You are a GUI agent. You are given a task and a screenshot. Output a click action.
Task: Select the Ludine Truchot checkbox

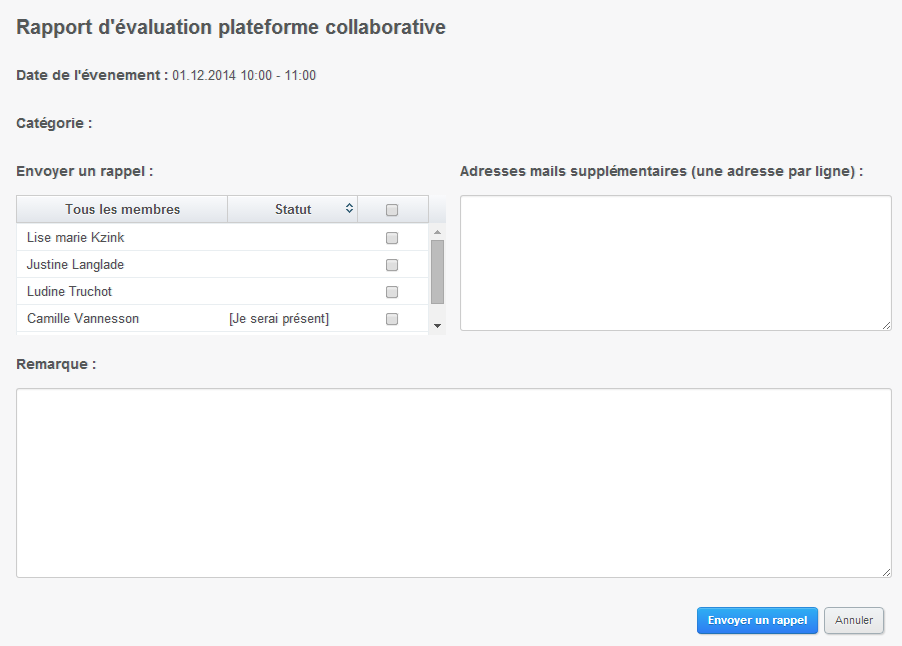pos(392,292)
